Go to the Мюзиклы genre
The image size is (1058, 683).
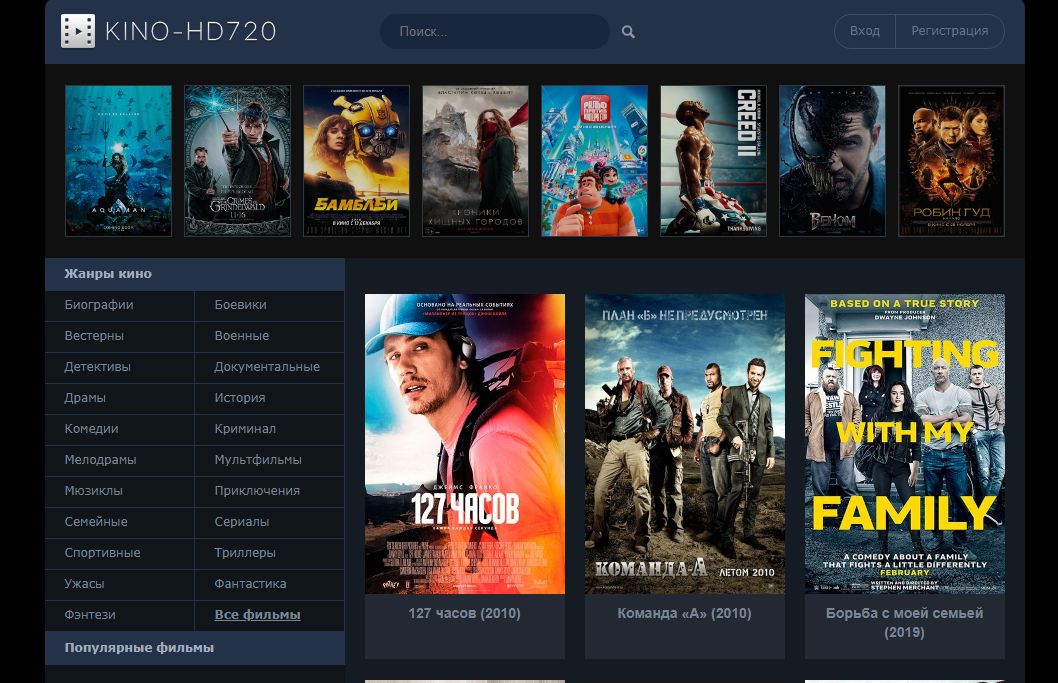pyautogui.click(x=93, y=491)
